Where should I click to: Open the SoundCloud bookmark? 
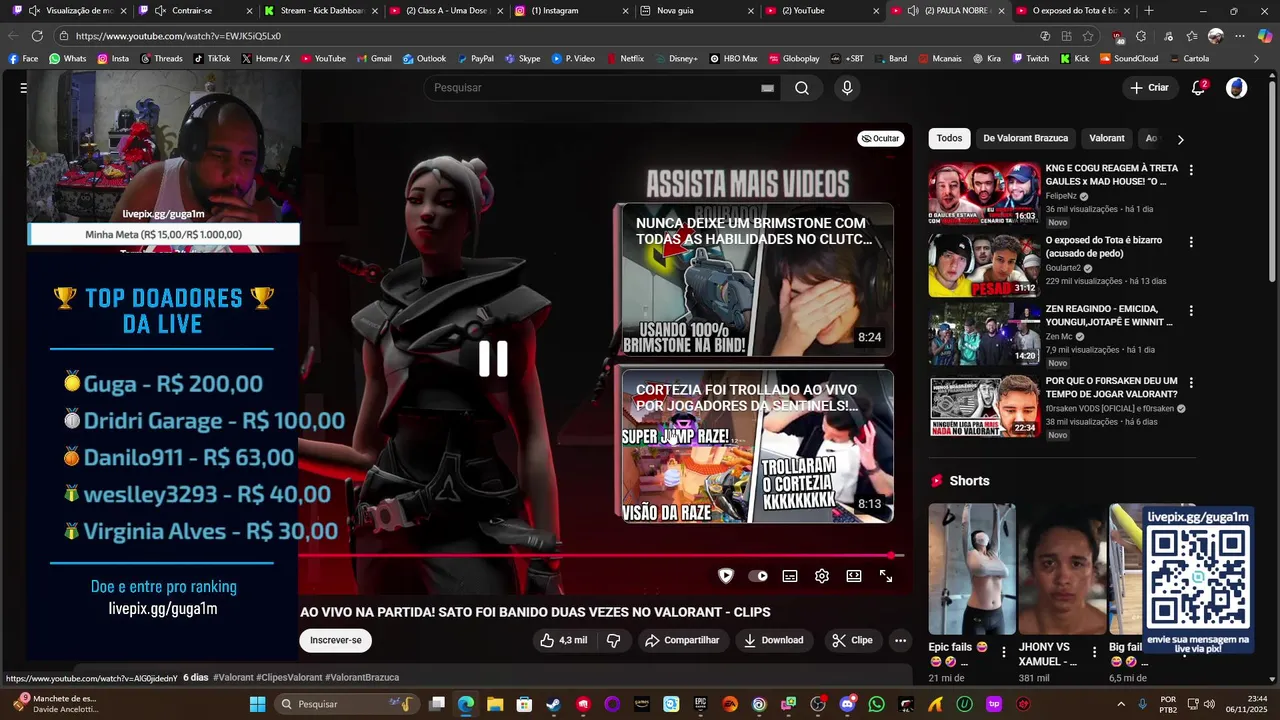click(1129, 59)
